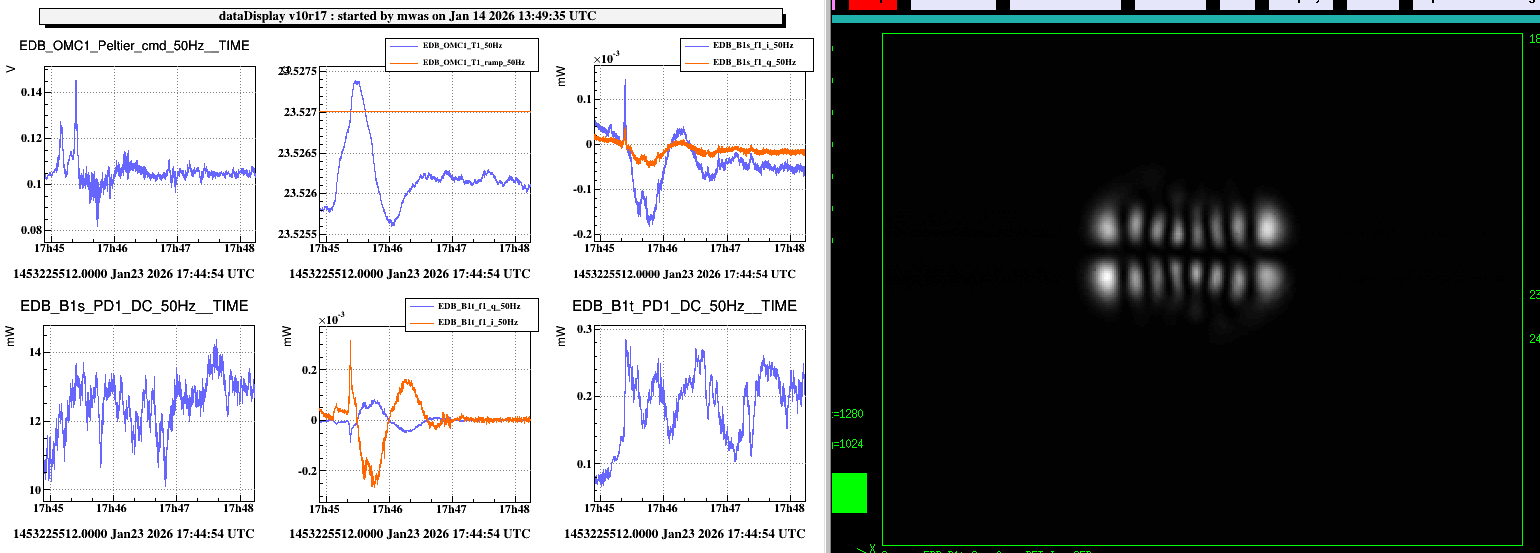
Task: Click the mW axis label of B1s PD1 plot
Action: click(12, 340)
